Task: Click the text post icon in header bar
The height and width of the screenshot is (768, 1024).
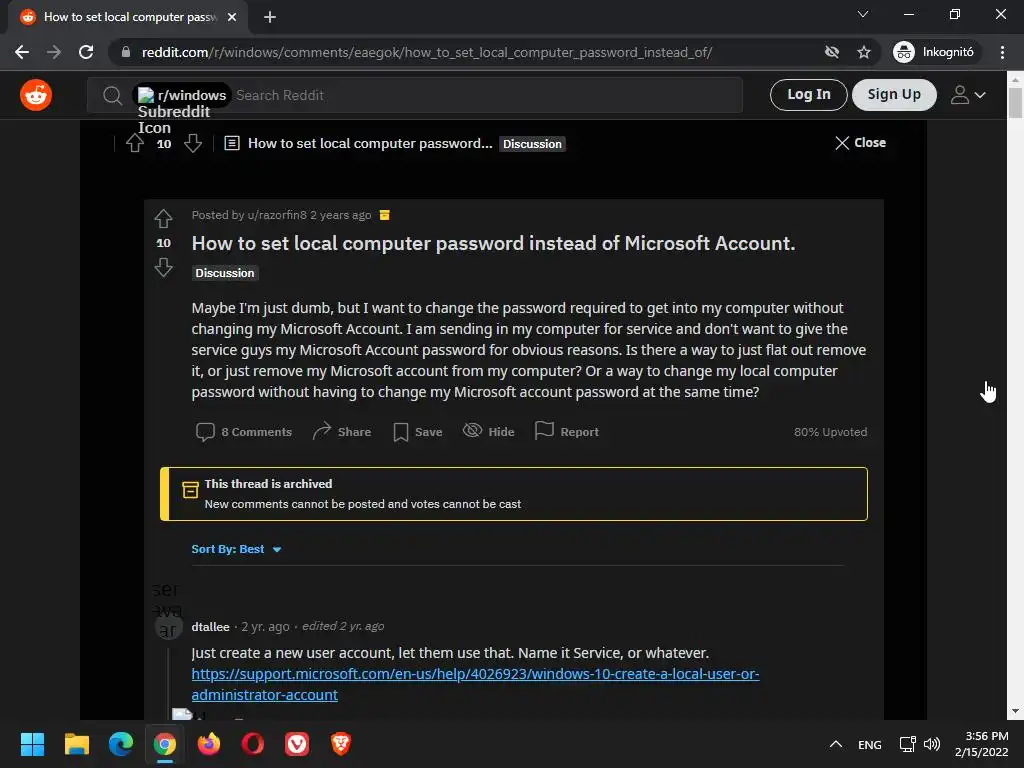Action: click(x=232, y=143)
